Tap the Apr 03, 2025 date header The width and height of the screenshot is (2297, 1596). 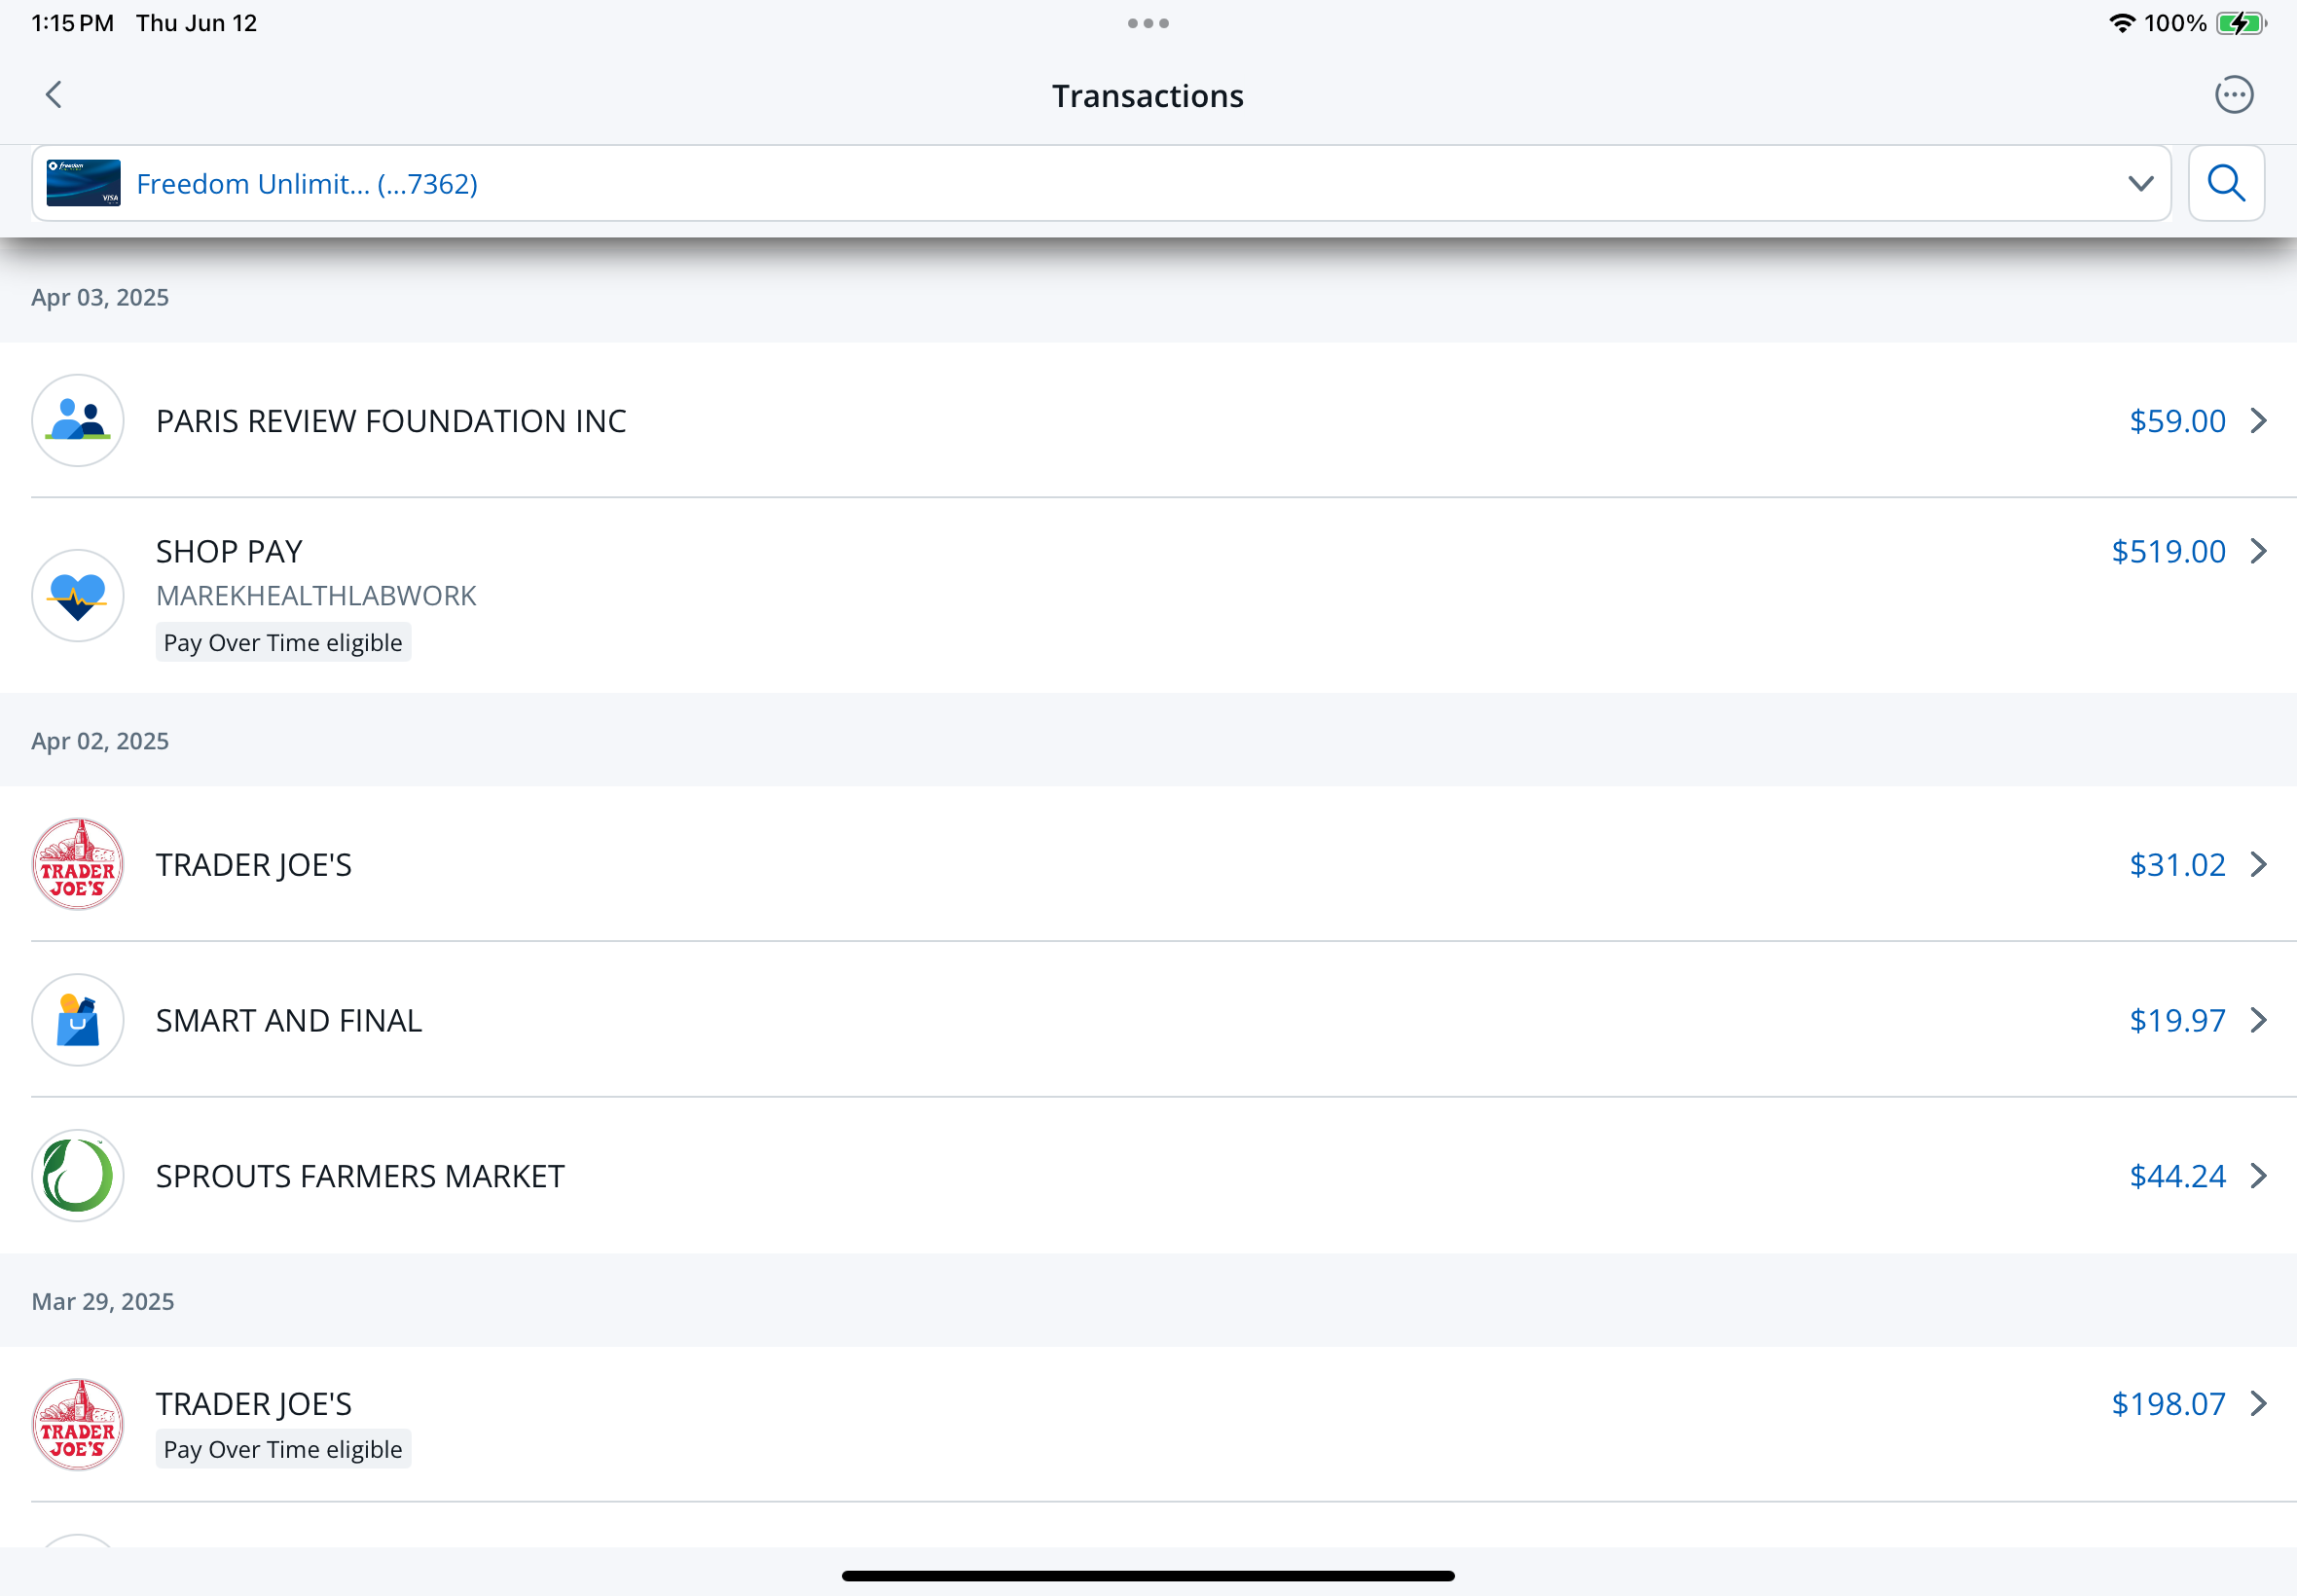(x=100, y=297)
